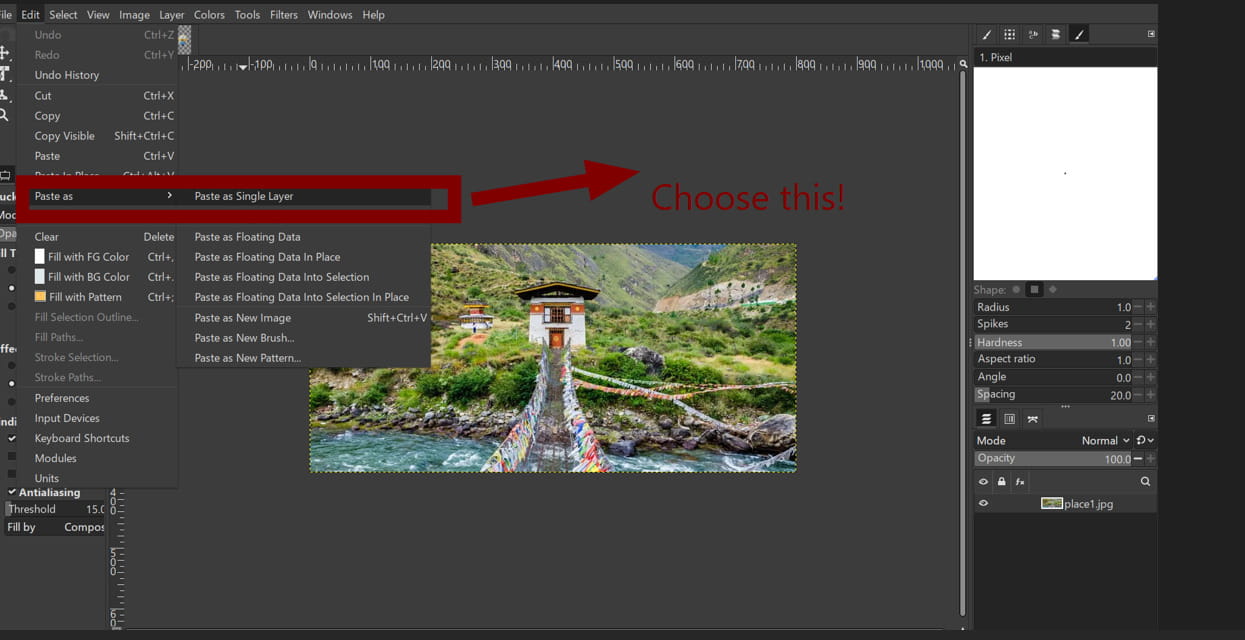Viewport: 1245px width, 640px height.
Task: Select circle brush shape
Action: pyautogui.click(x=1016, y=289)
